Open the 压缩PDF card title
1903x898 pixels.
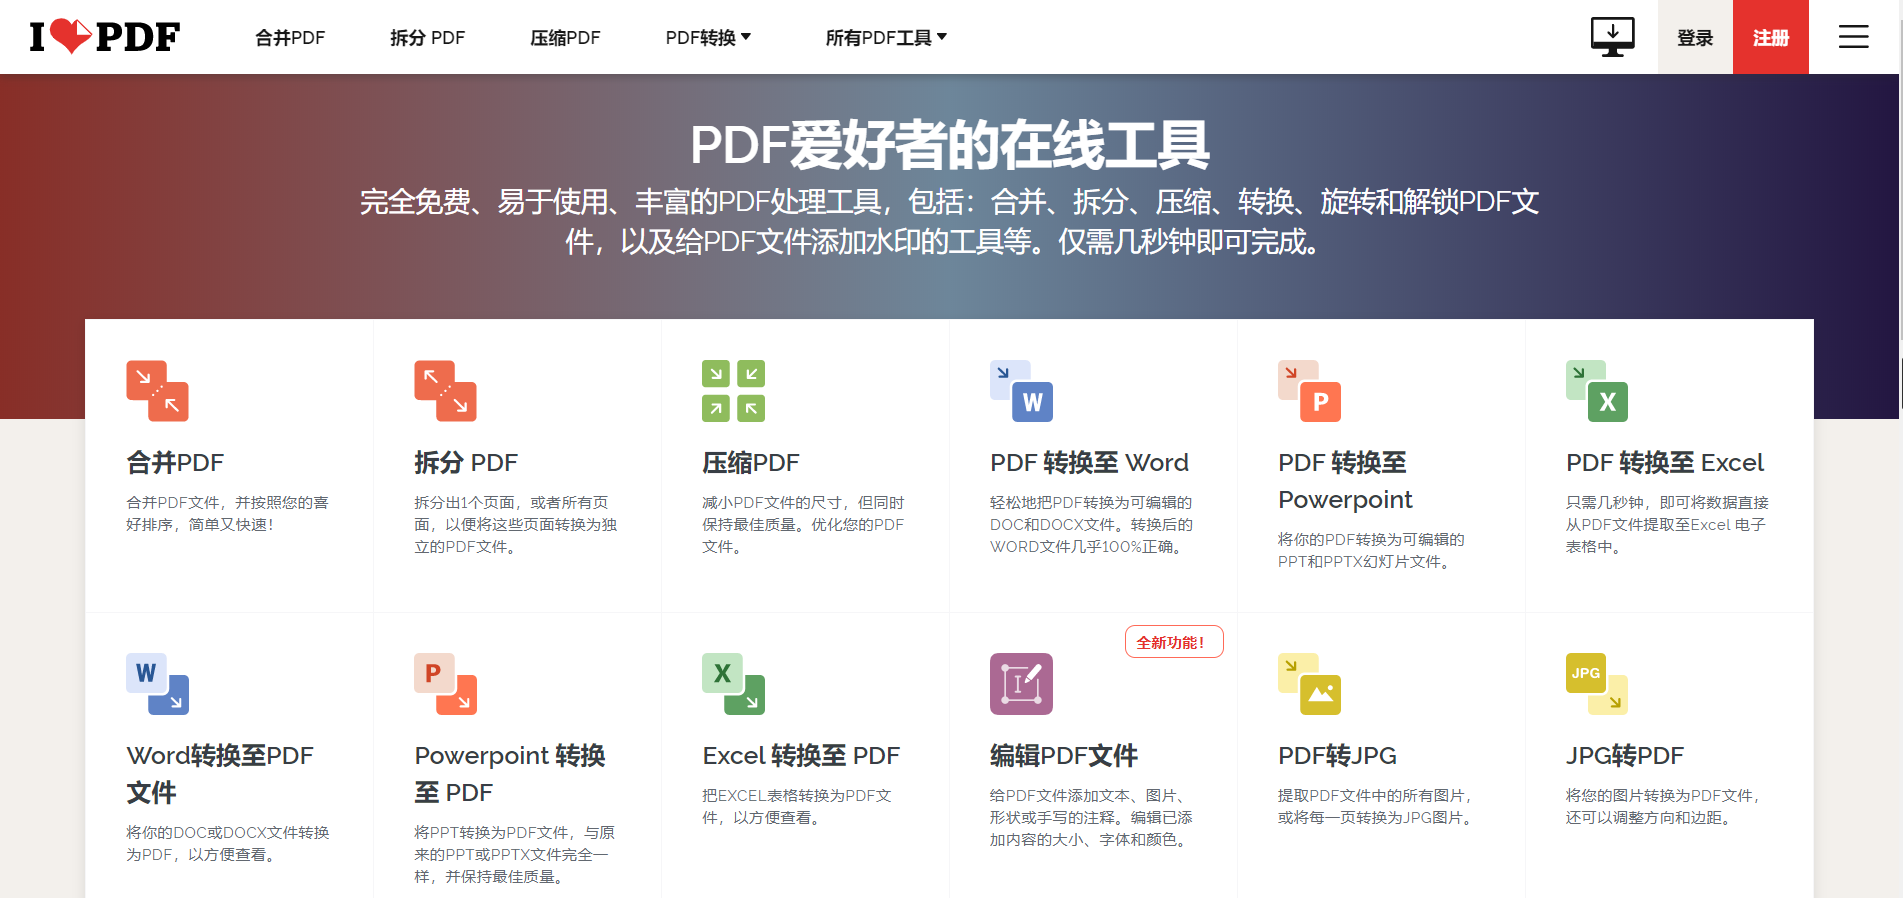pyautogui.click(x=751, y=463)
